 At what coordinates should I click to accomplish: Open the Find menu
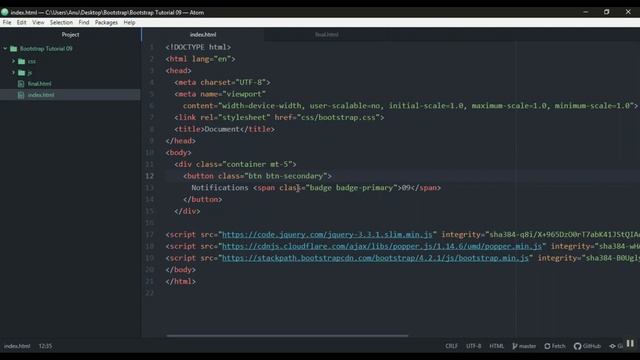point(84,22)
